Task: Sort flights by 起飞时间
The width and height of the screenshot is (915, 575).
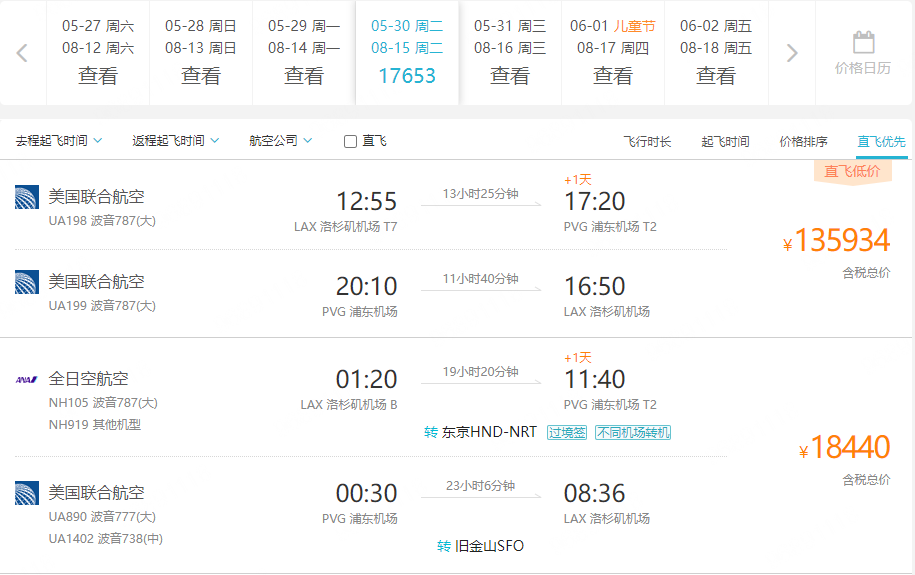Action: [x=725, y=141]
